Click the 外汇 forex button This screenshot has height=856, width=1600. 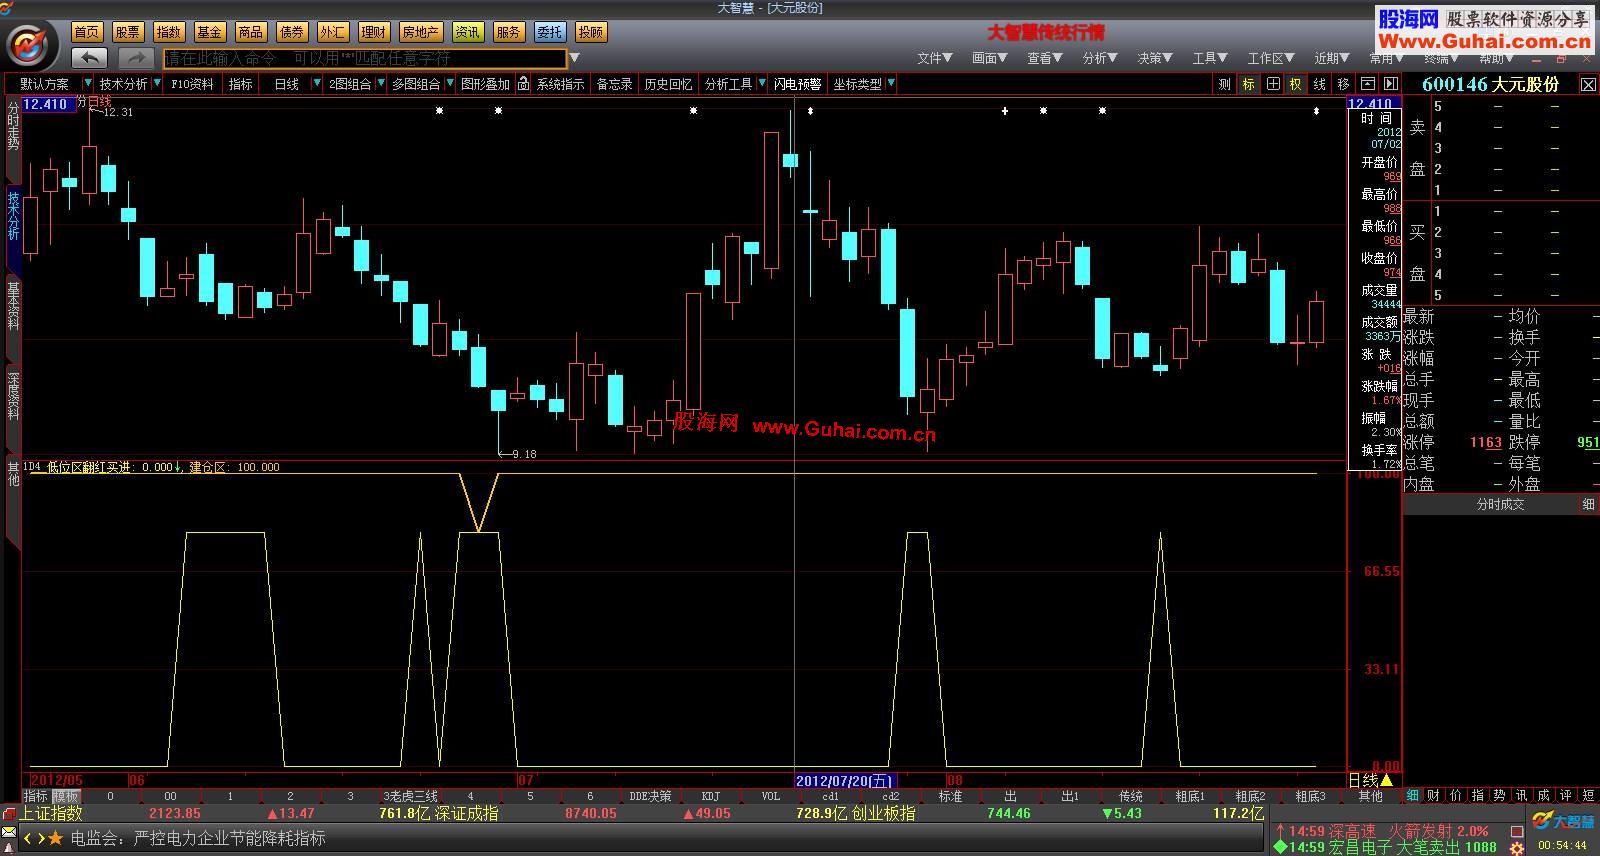[x=333, y=32]
